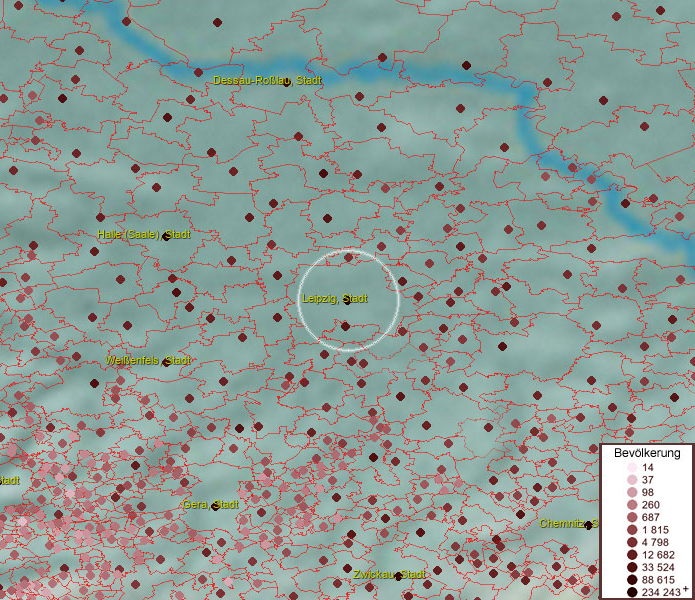This screenshot has width=695, height=600.
Task: Pick the legend swatch beside 88 615
Action: tap(632, 580)
